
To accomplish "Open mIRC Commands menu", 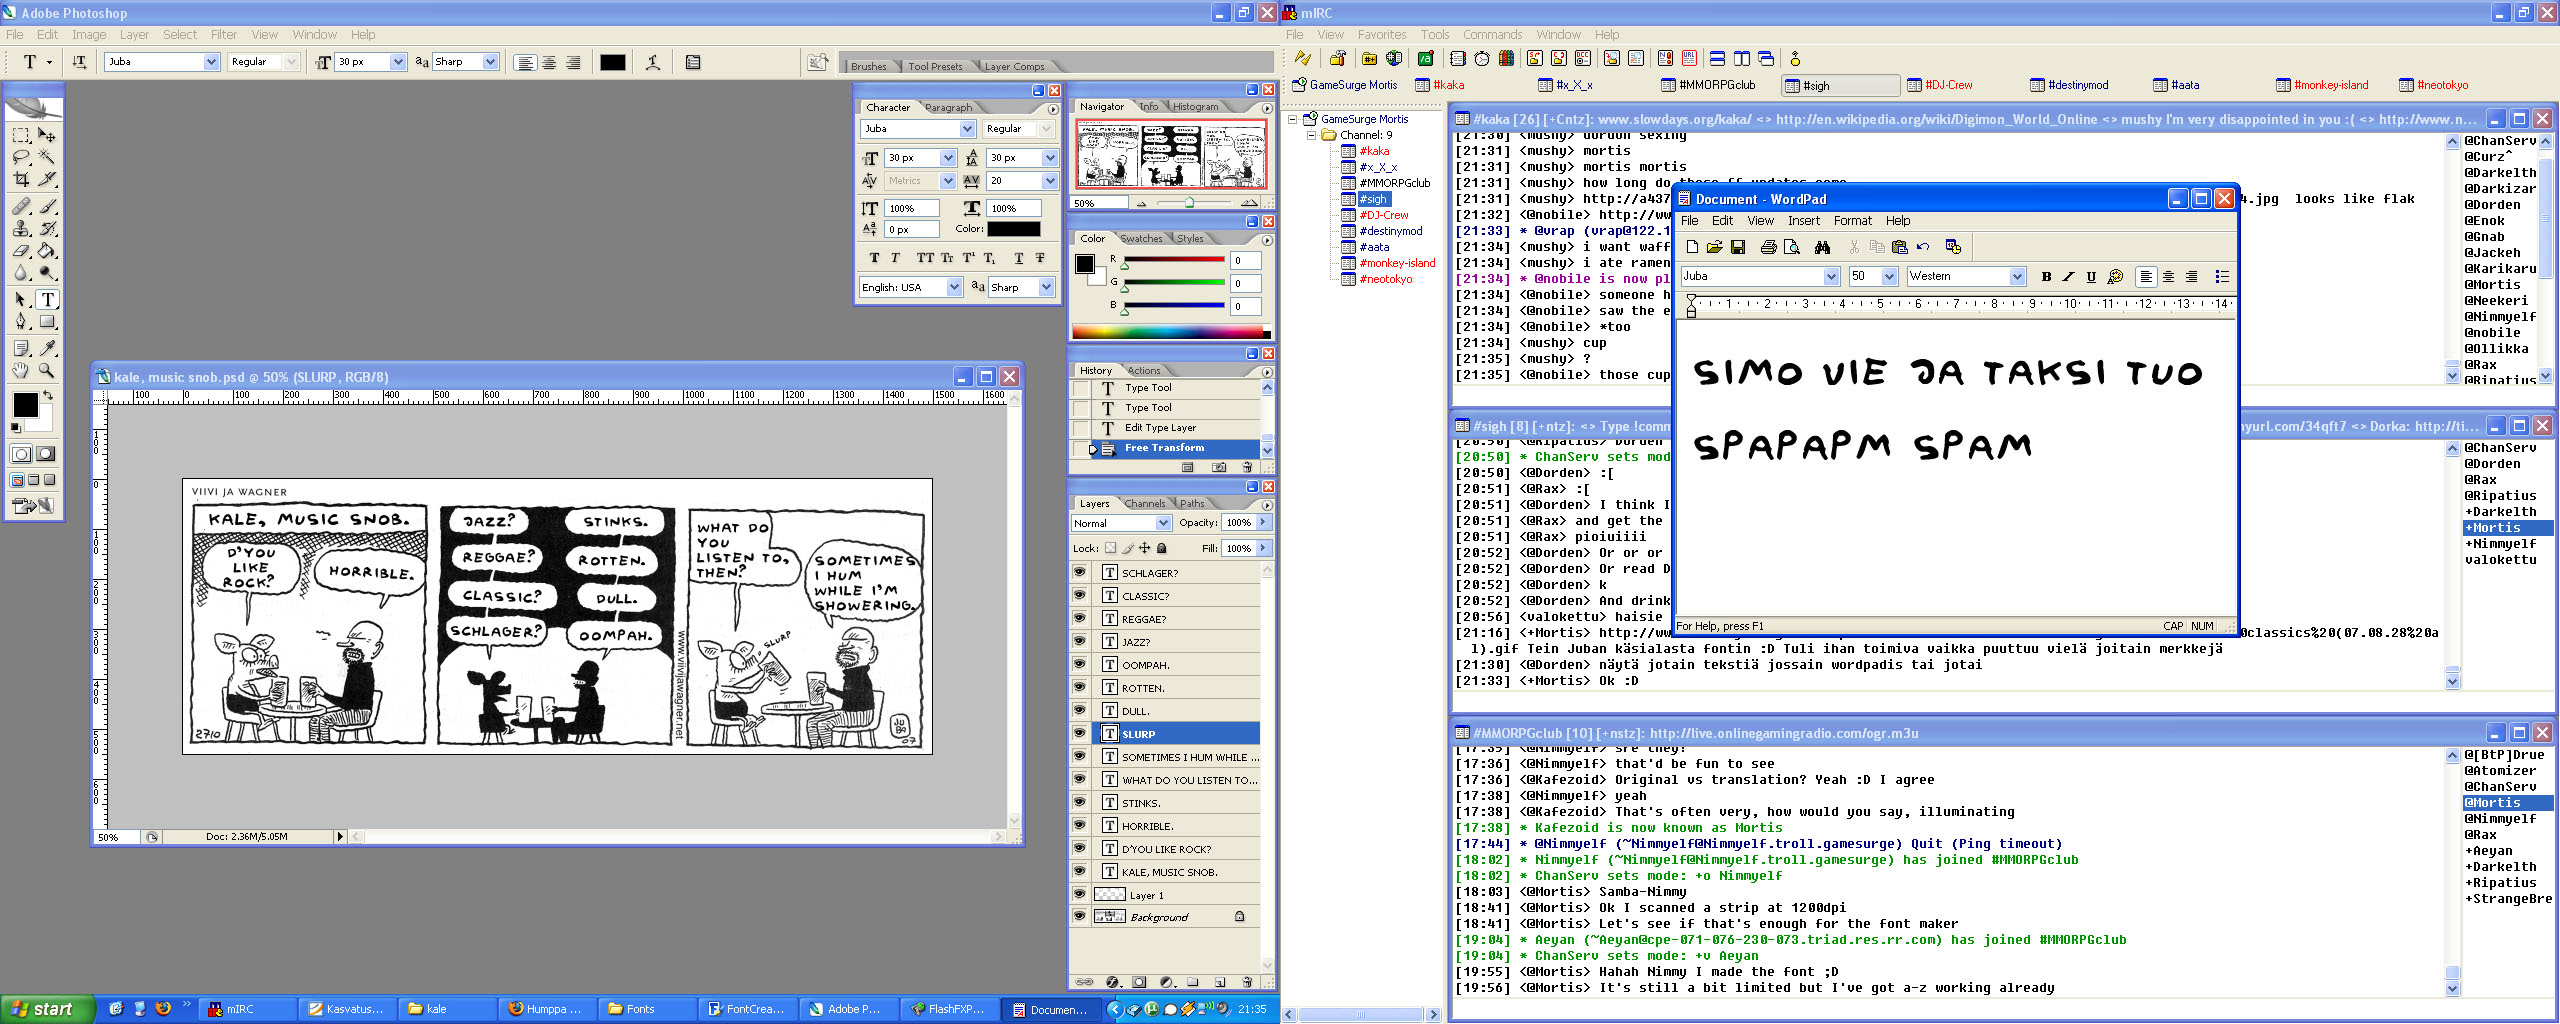I will point(1493,34).
